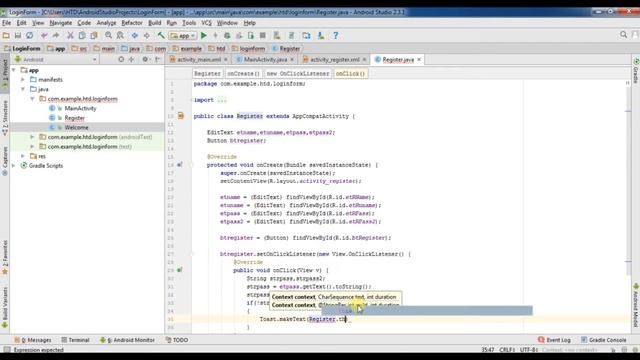Expand the Gradle Scripts node

pyautogui.click(x=14, y=165)
